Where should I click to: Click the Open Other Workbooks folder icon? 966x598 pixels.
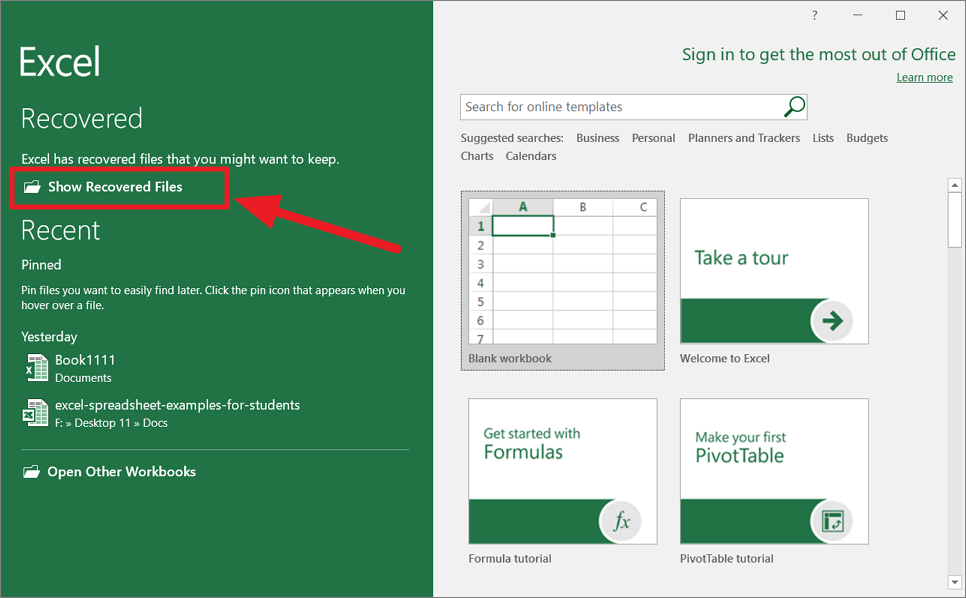31,472
